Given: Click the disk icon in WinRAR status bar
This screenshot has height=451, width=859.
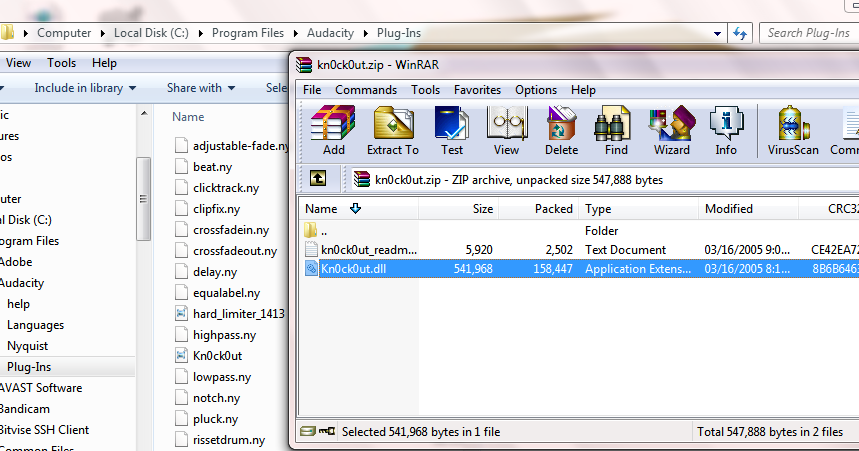Looking at the screenshot, I should point(308,431).
